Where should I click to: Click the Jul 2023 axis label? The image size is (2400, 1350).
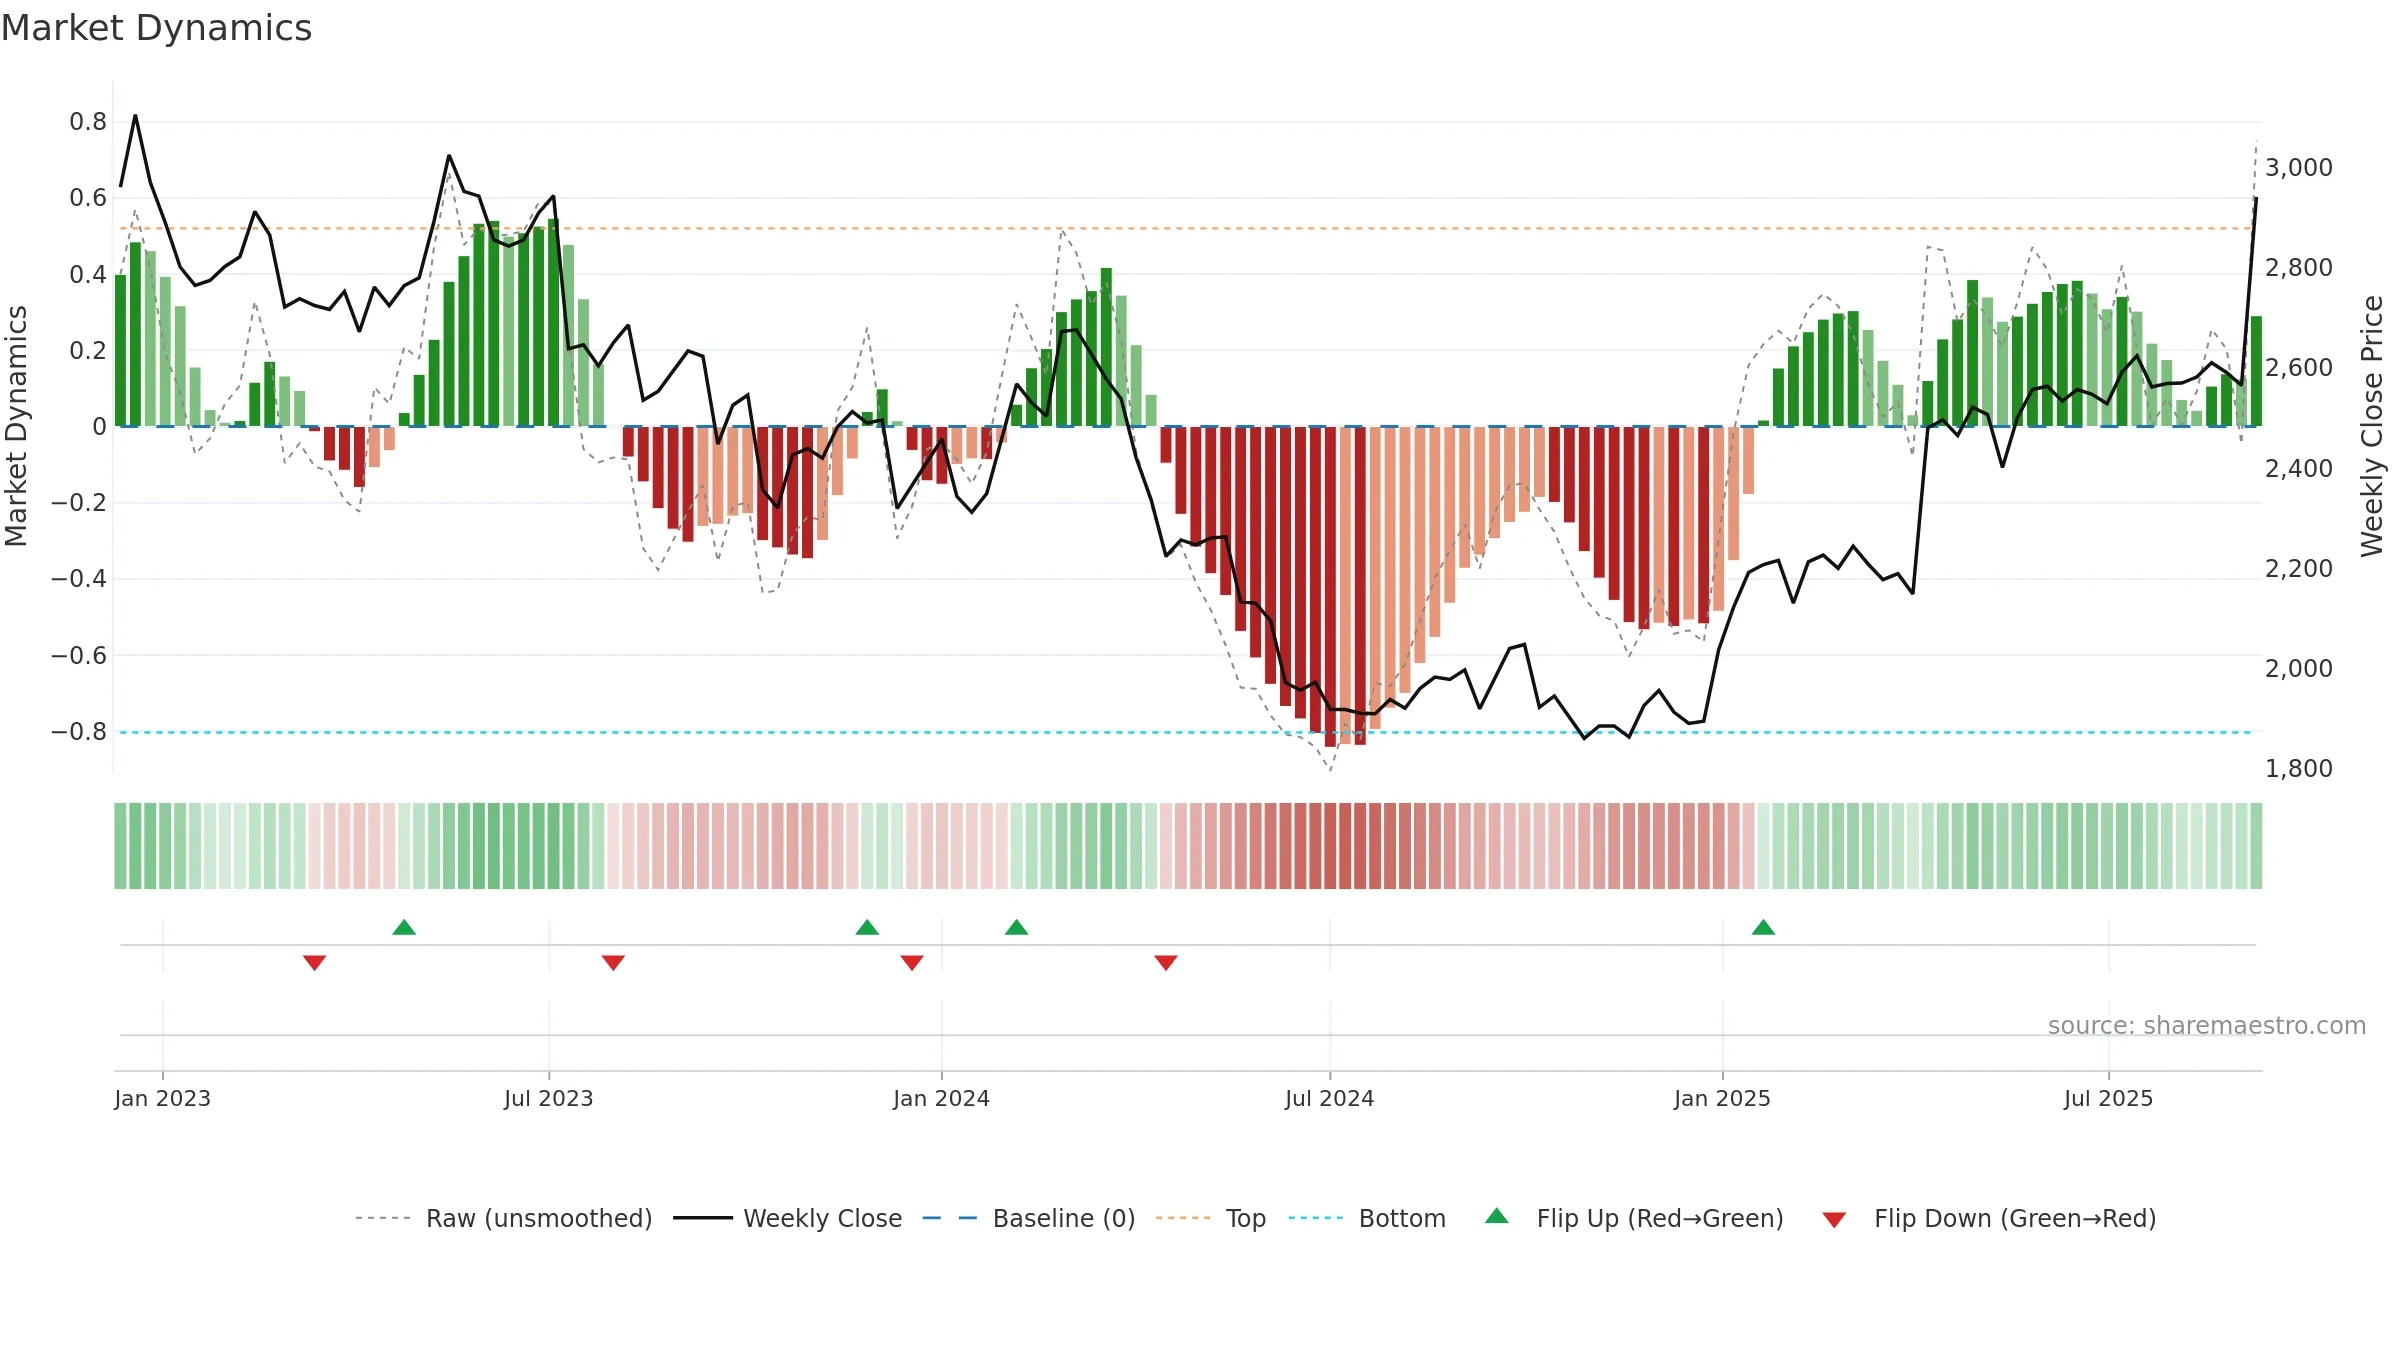549,1098
